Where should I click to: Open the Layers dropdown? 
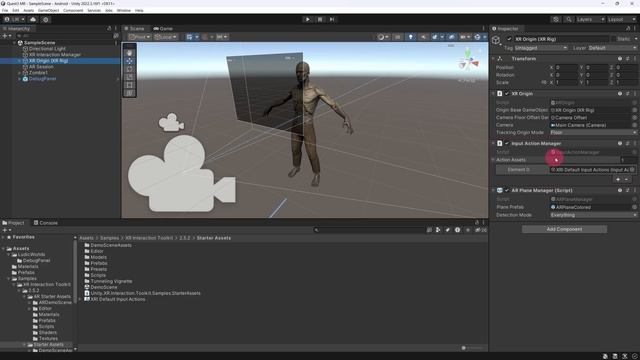(x=590, y=19)
